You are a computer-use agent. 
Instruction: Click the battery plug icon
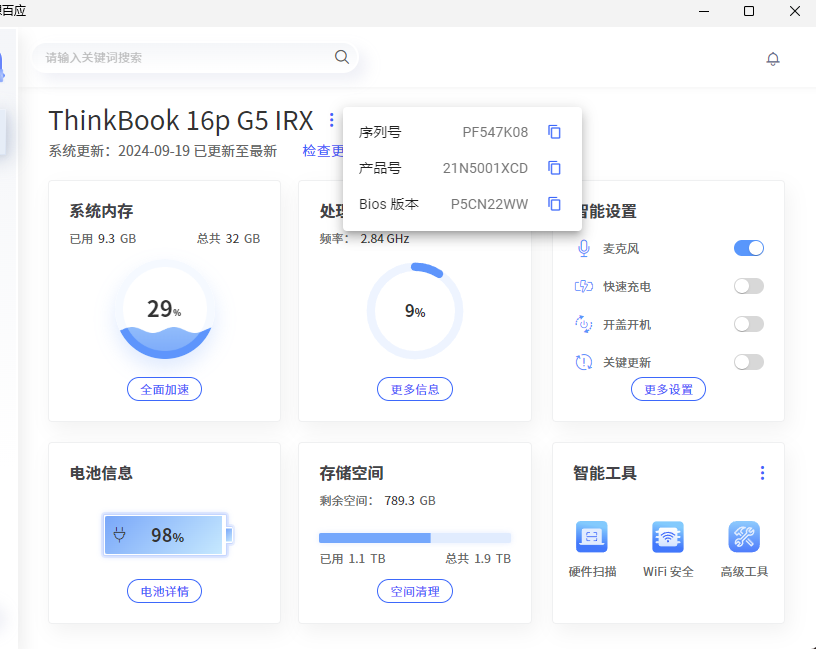point(120,535)
